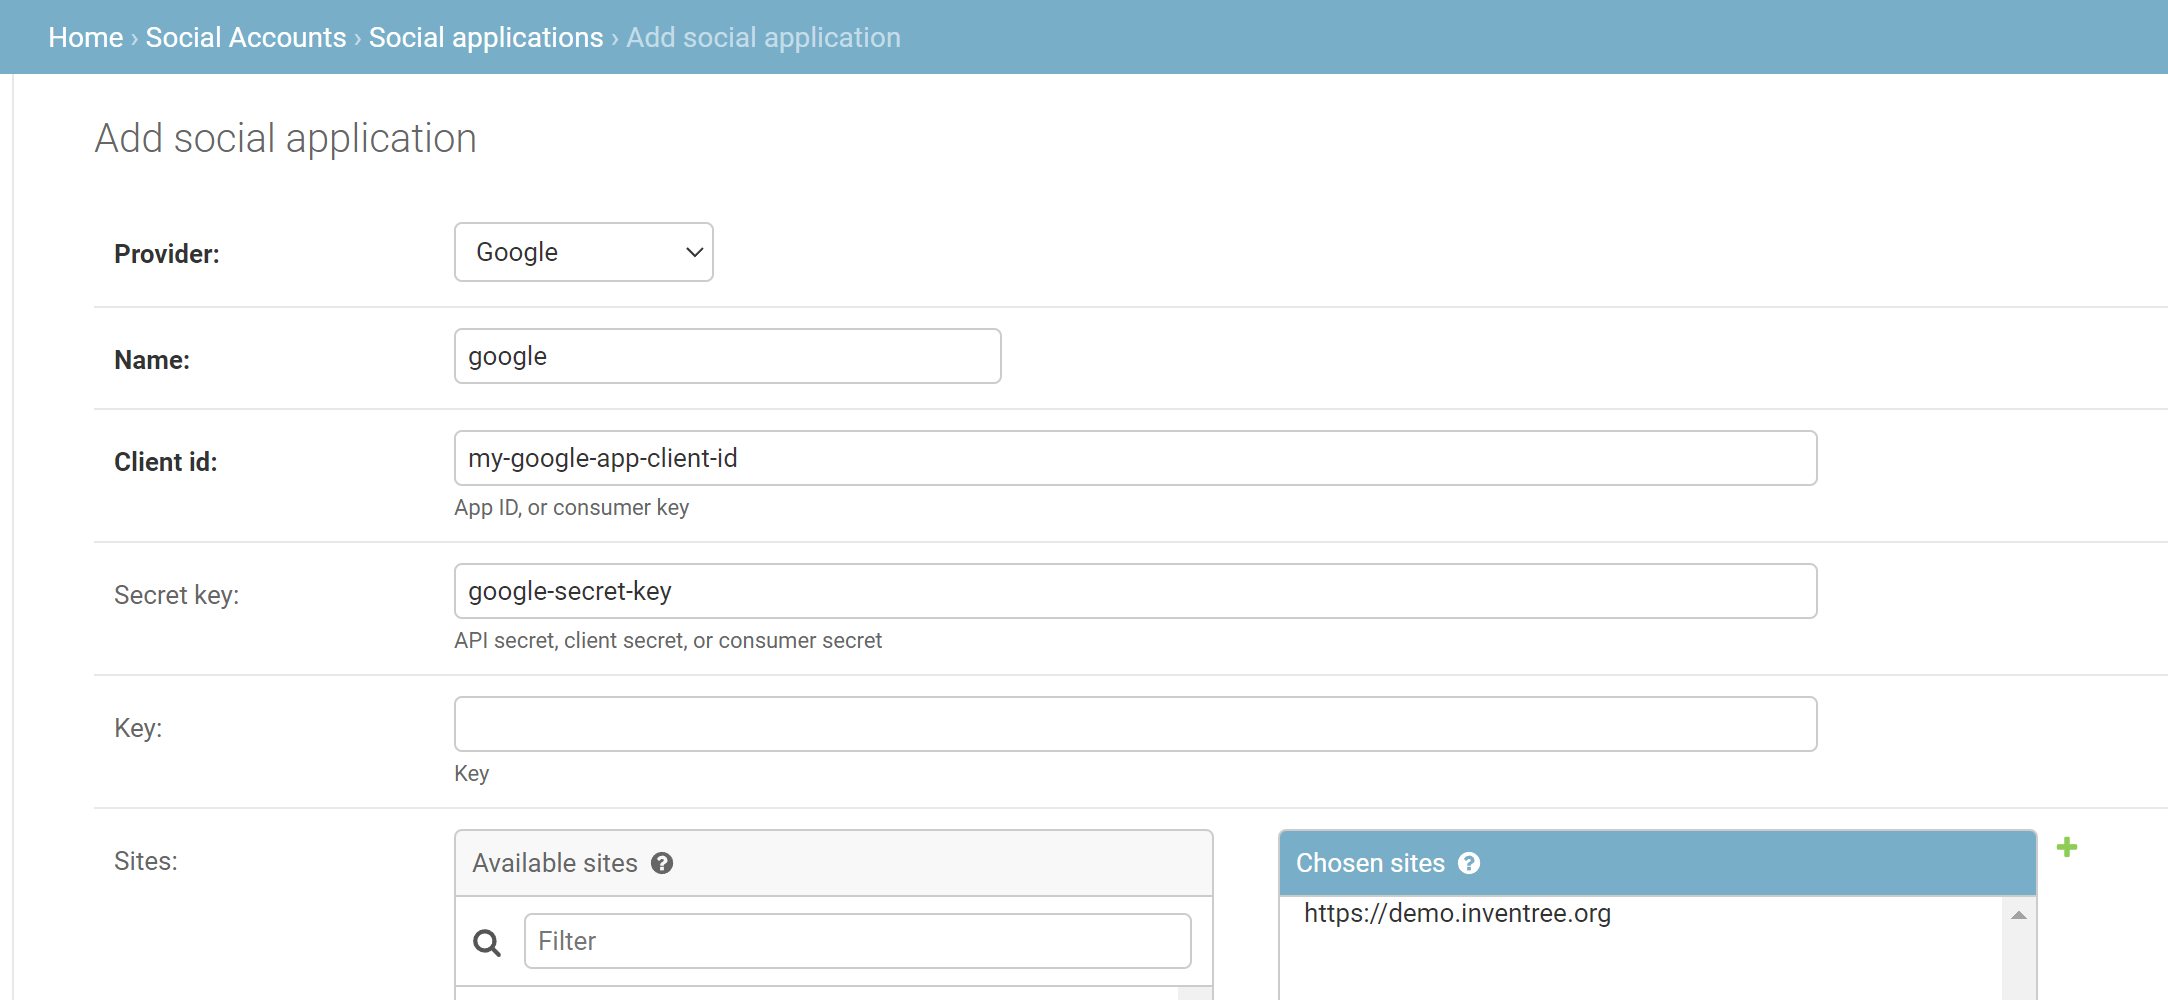Go to Social Accounts breadcrumb

[245, 37]
